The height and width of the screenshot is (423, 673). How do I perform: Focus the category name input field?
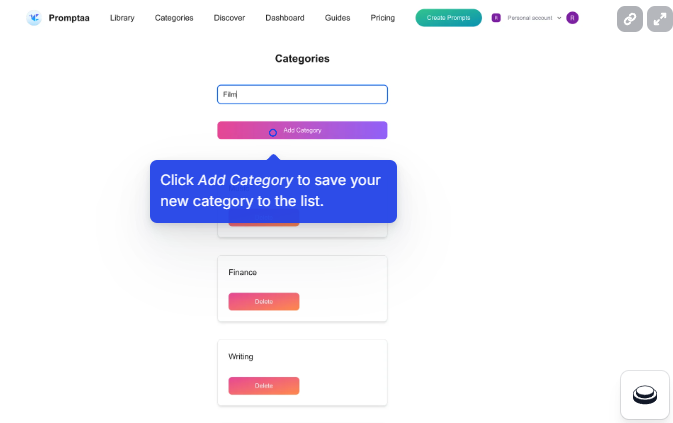[x=302, y=94]
